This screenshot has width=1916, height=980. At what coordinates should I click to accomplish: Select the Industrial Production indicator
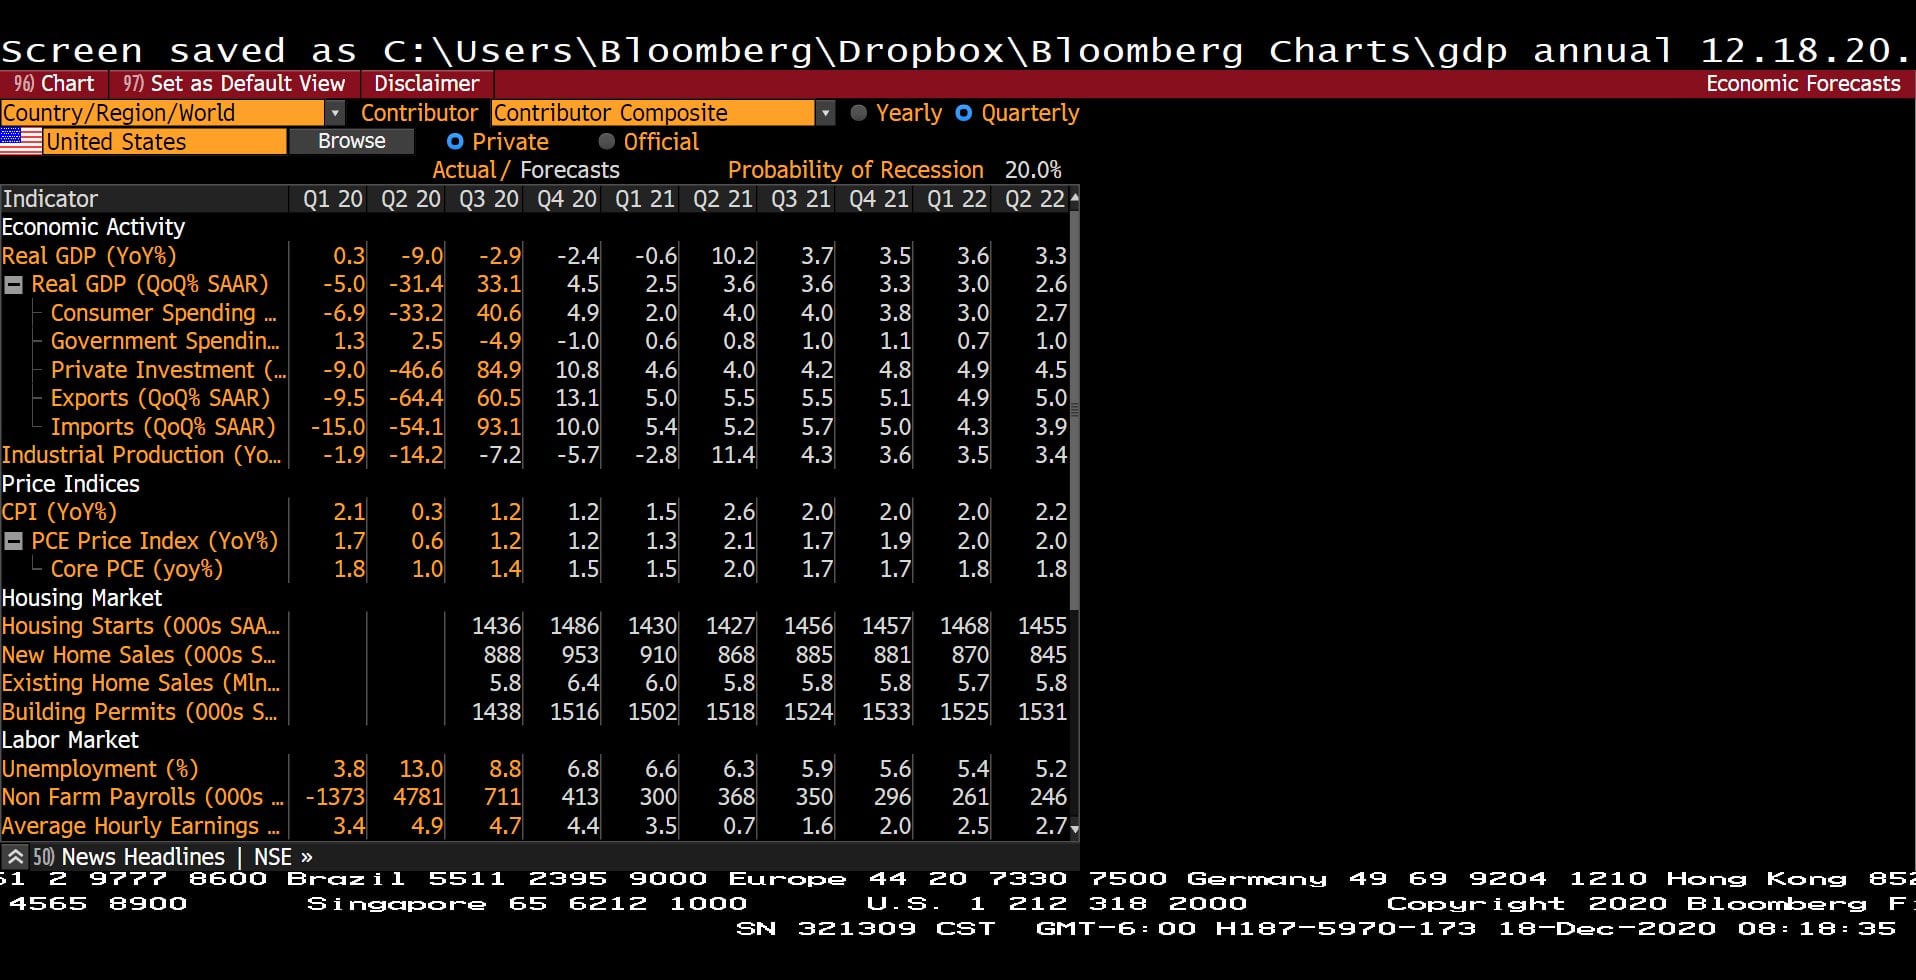tap(141, 455)
